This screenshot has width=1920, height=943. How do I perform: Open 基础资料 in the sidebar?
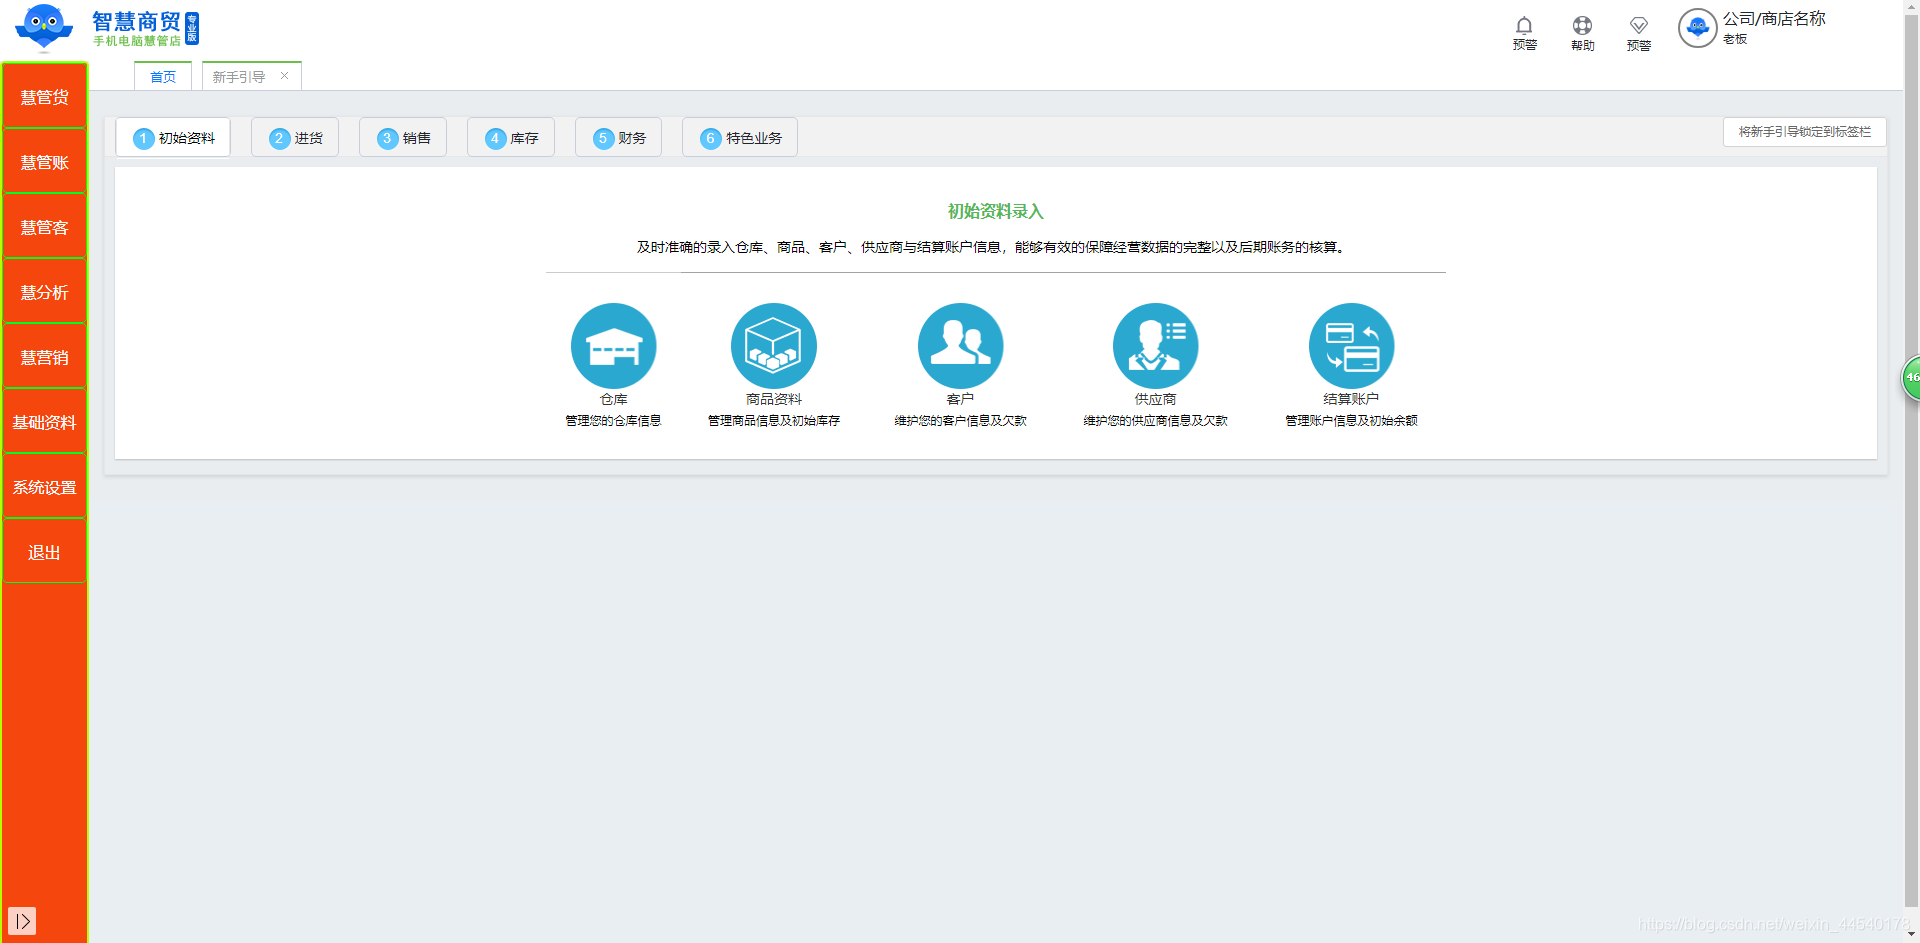(45, 422)
